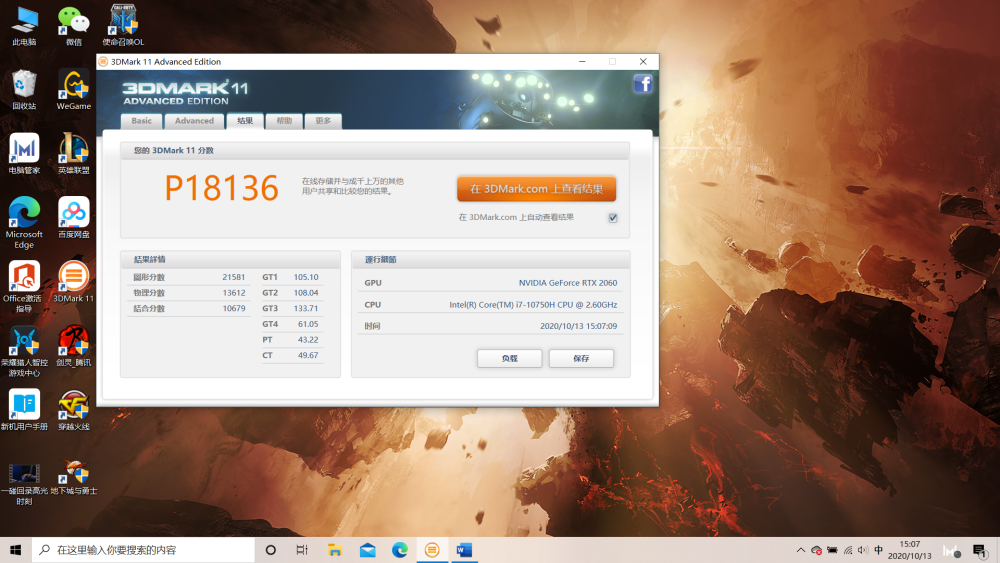This screenshot has width=1000, height=563.
Task: Open the 英雄联盟 League of Legends icon
Action: point(74,154)
